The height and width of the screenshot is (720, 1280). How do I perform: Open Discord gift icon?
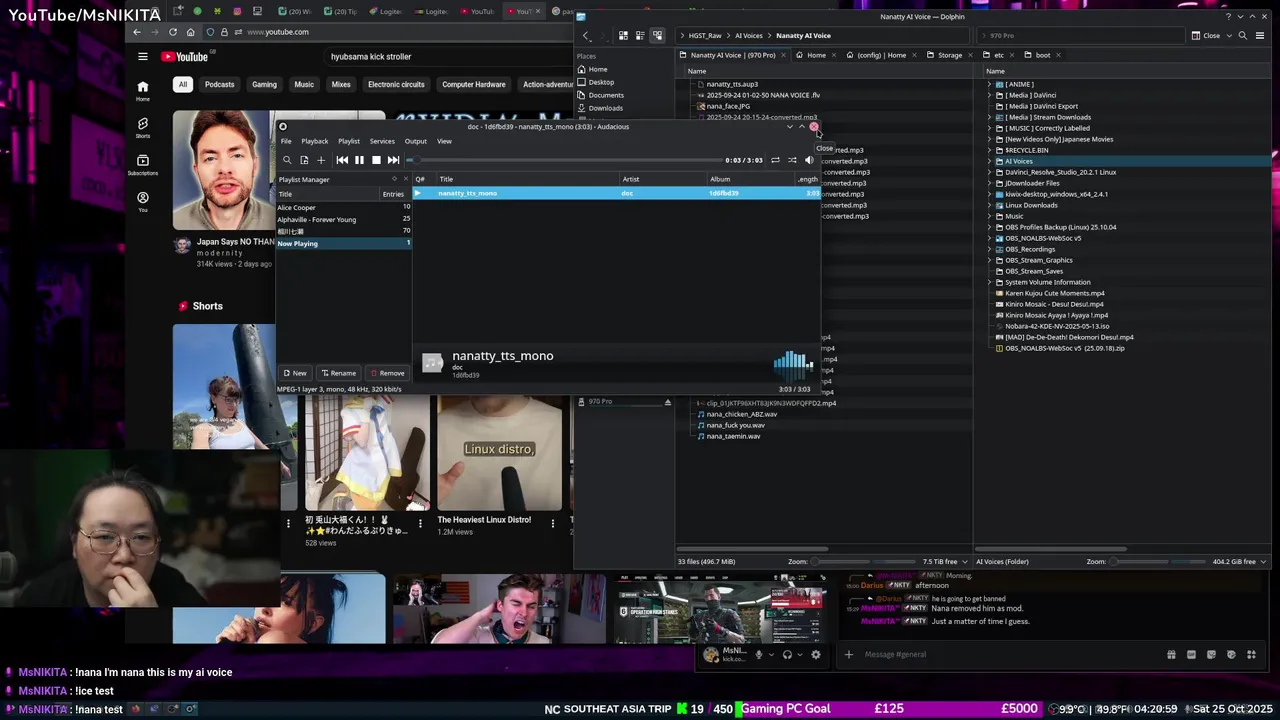tap(1171, 655)
